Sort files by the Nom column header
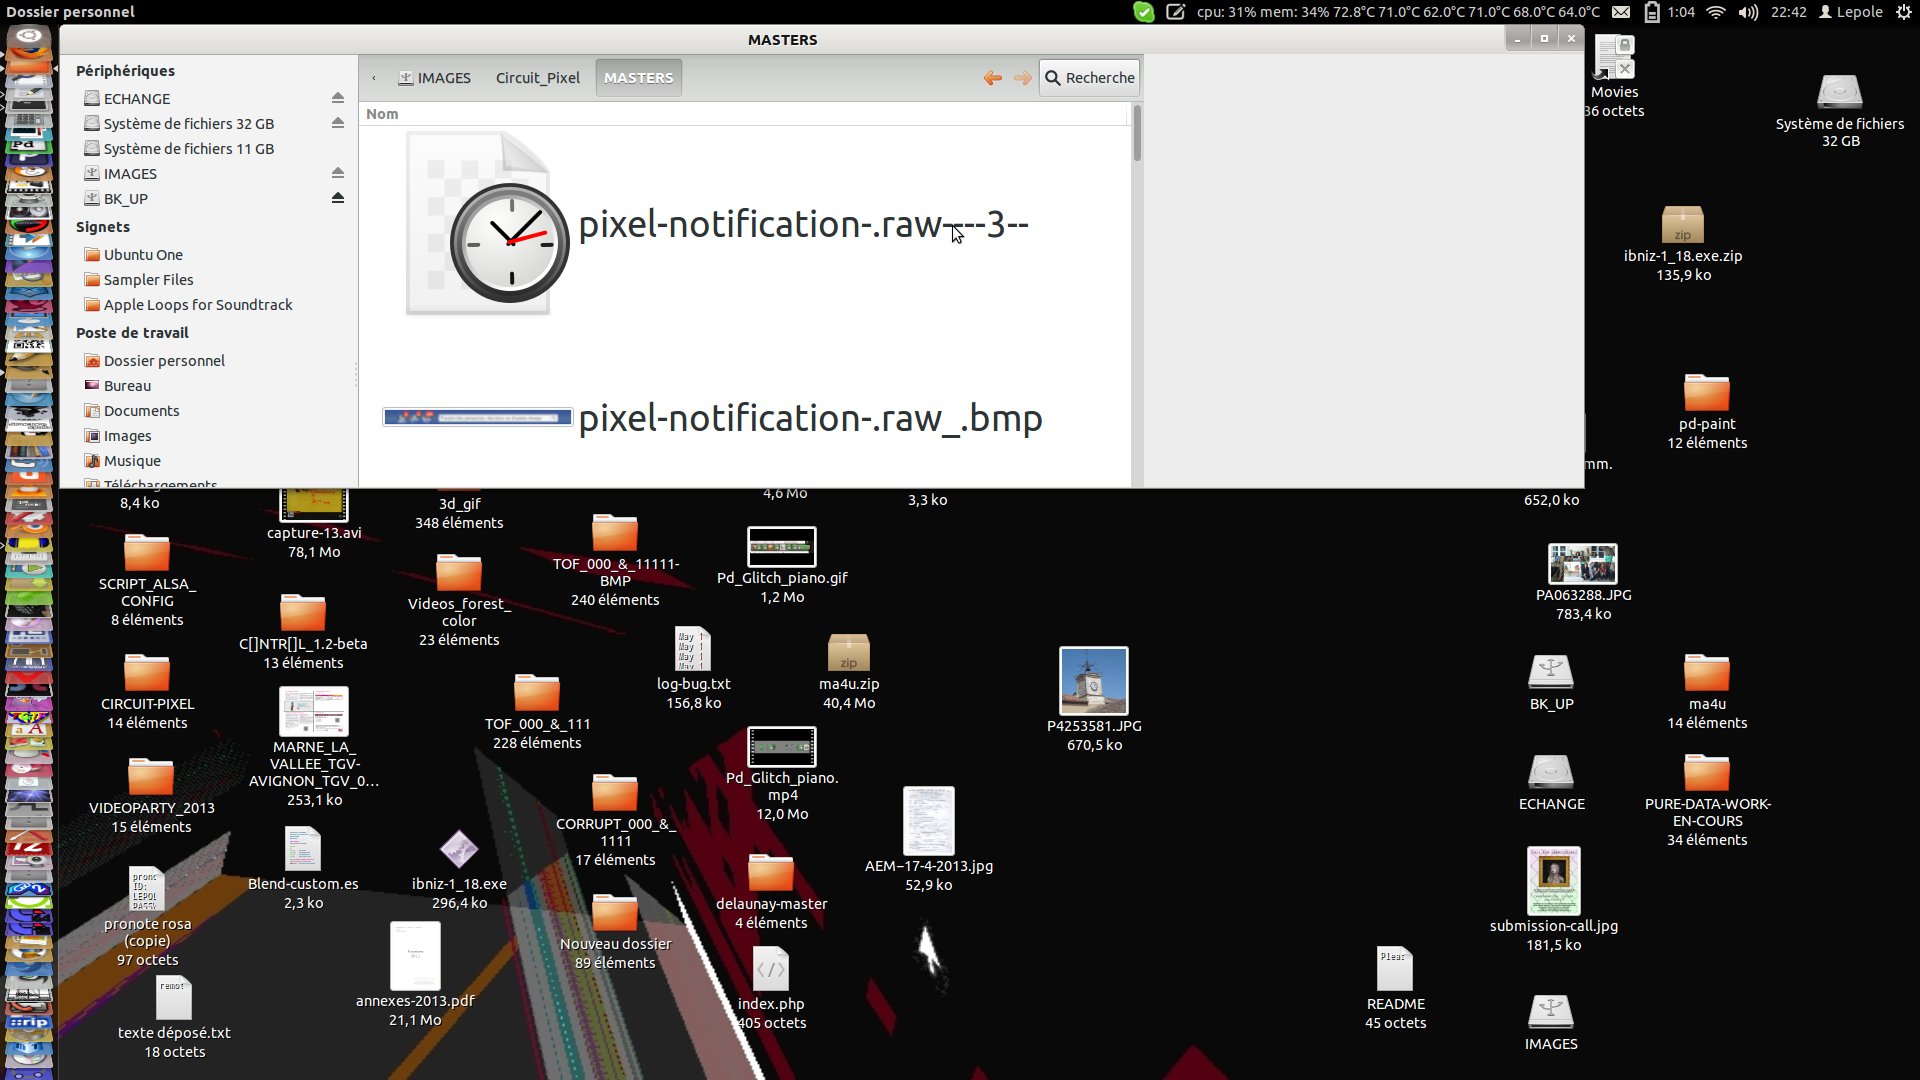The image size is (1920, 1080). [382, 114]
